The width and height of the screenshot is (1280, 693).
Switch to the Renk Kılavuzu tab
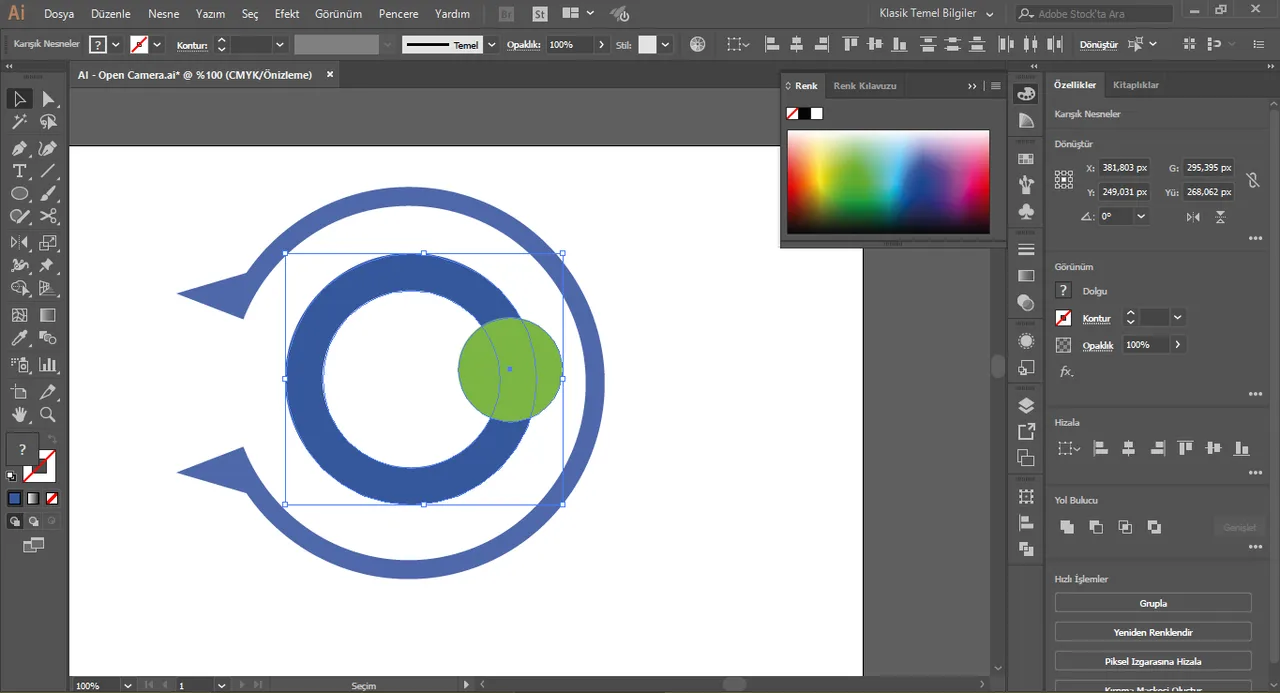click(865, 86)
